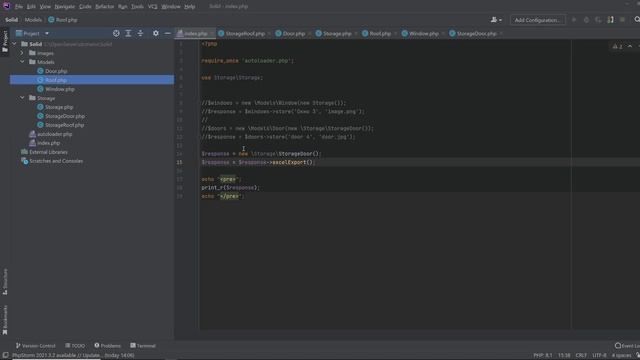Click the Run icon in toolbar

574,20
